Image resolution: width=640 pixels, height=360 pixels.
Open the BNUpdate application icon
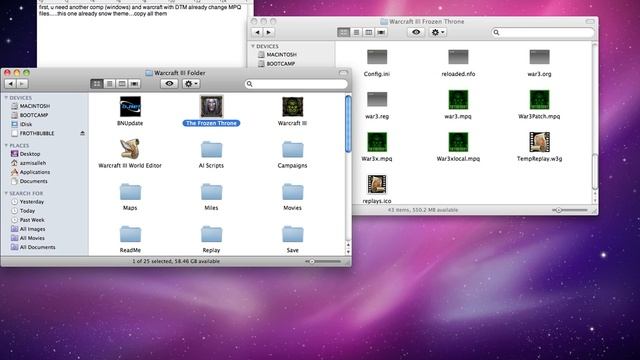[130, 107]
